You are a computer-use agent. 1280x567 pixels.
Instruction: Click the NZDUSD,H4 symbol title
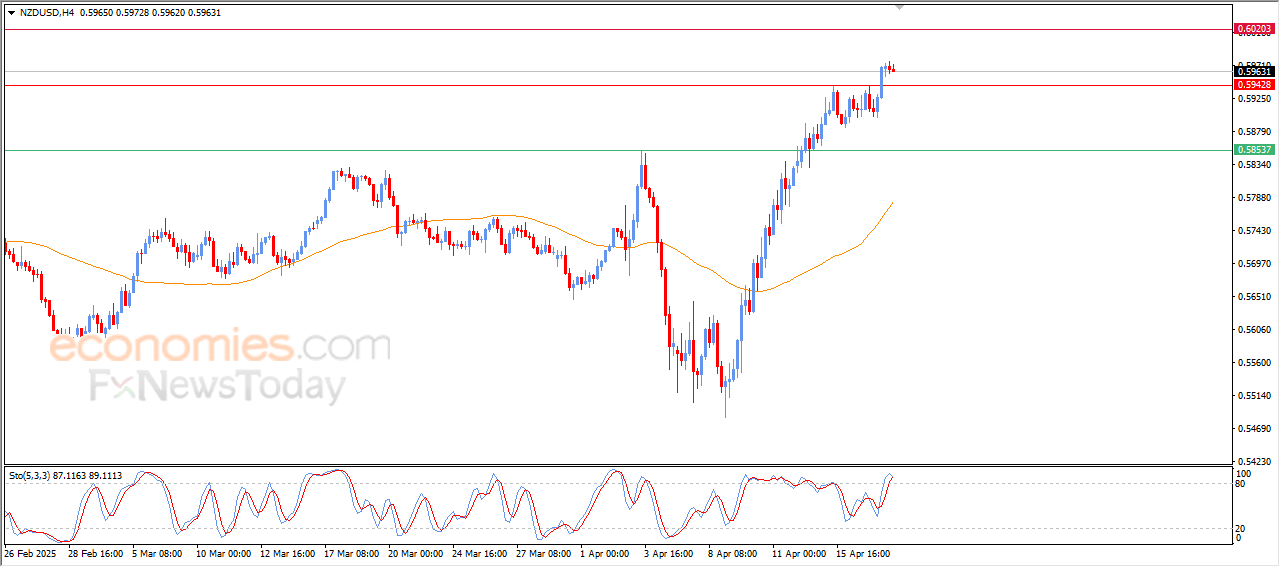[x=47, y=12]
